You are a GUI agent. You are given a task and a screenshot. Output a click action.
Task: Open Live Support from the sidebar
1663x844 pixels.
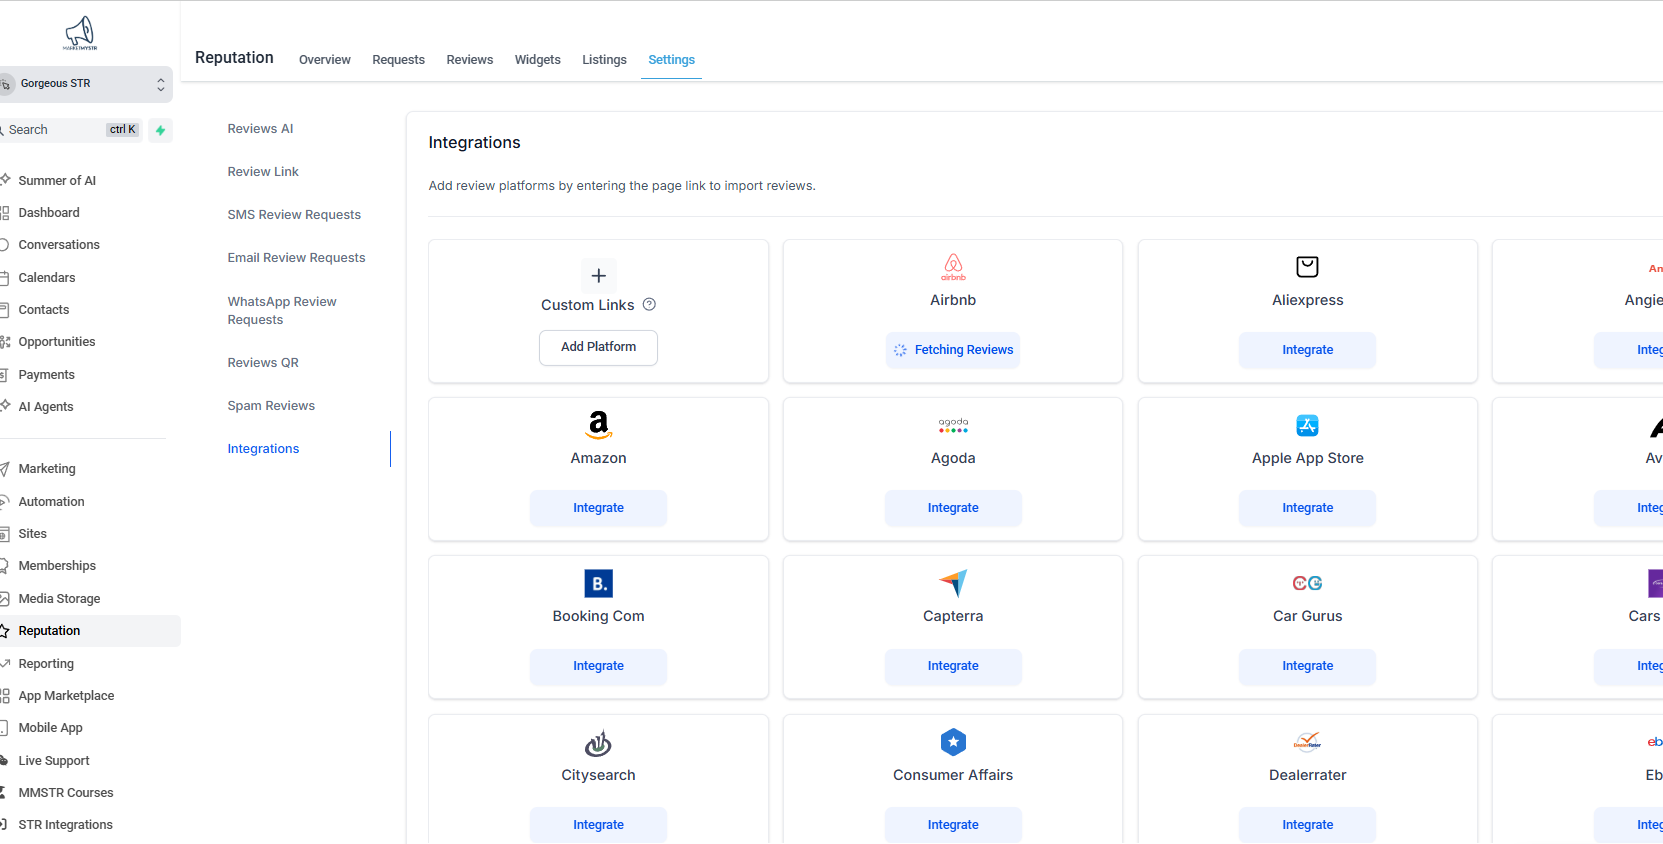54,761
